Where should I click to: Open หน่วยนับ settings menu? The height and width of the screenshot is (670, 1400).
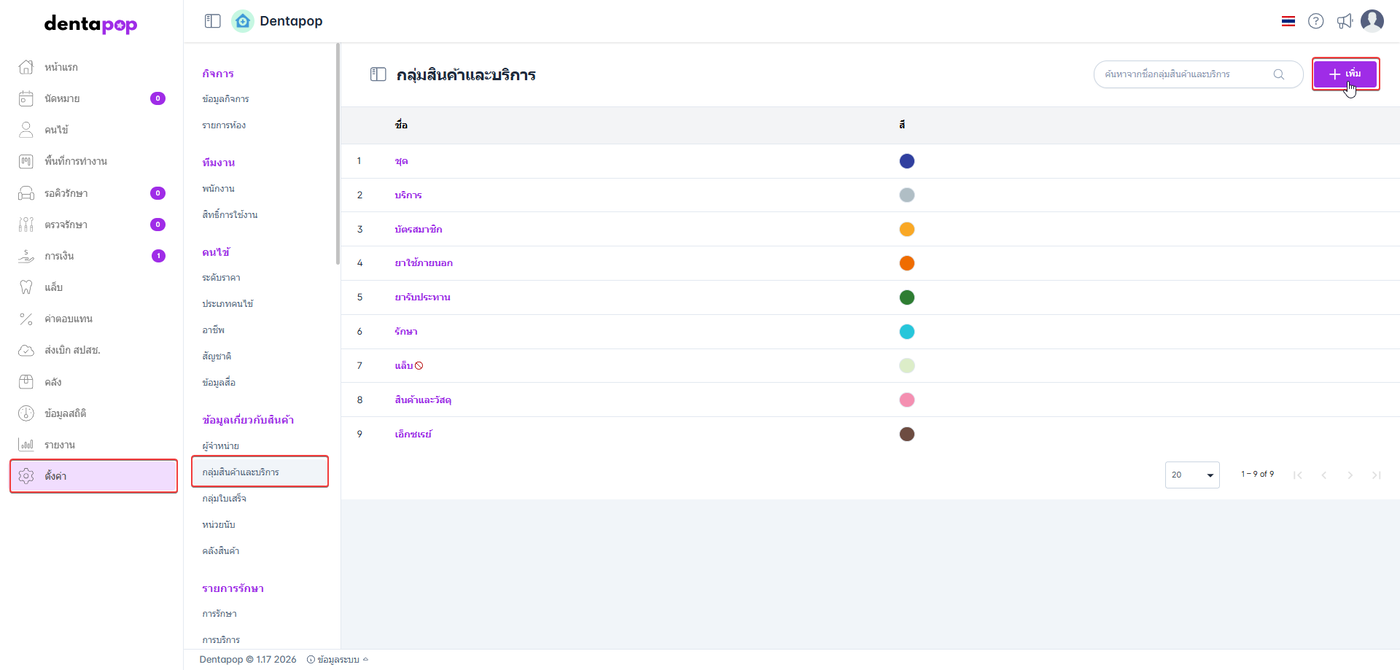(219, 524)
